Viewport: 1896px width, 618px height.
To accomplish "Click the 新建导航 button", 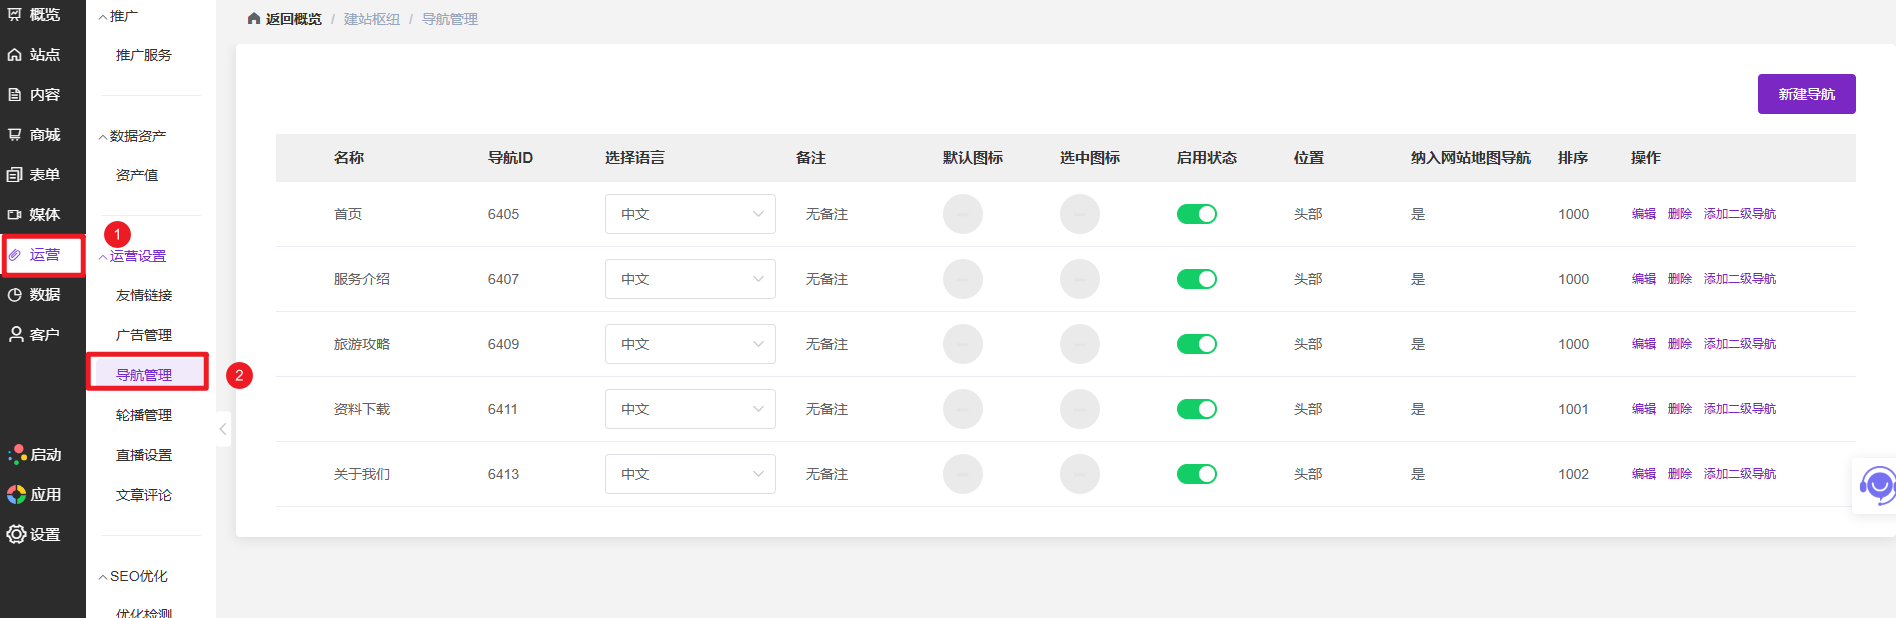I will point(1806,94).
